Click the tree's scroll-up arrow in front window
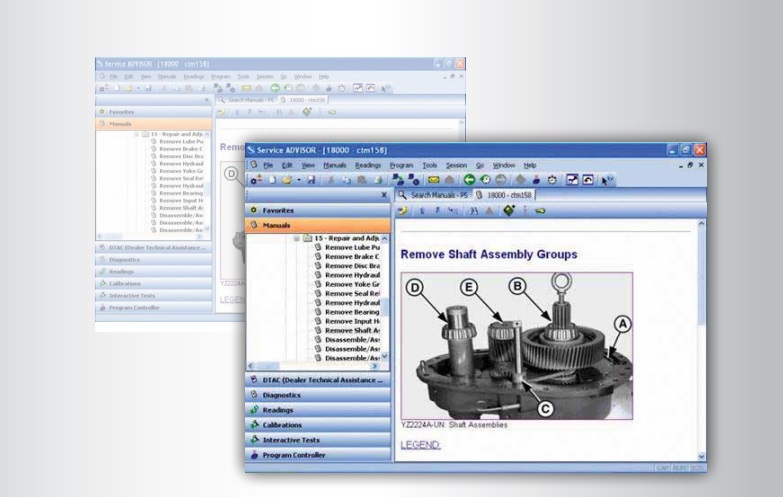The height and width of the screenshot is (497, 783). pos(384,239)
